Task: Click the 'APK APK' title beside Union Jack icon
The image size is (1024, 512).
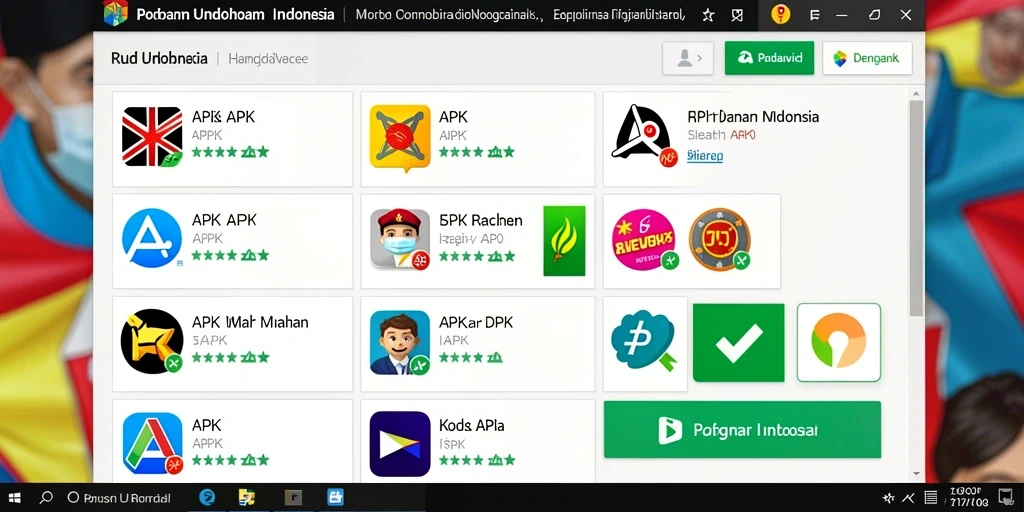Action: point(223,118)
